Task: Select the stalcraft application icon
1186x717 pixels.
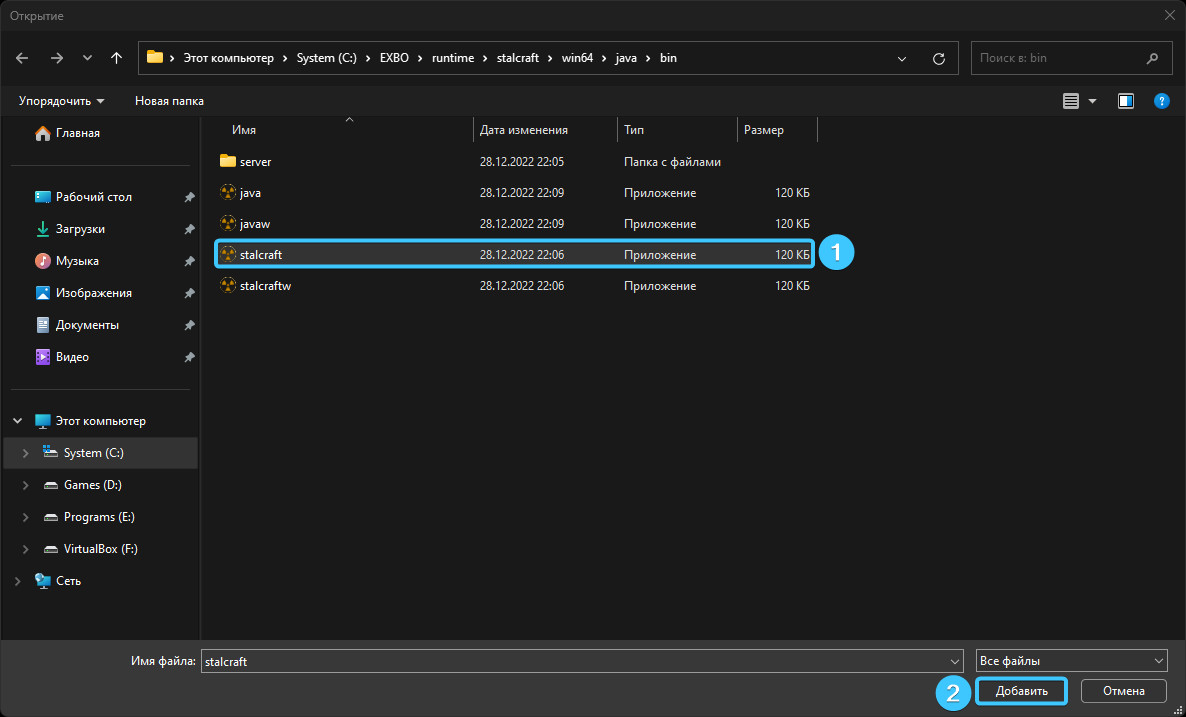Action: [x=228, y=254]
